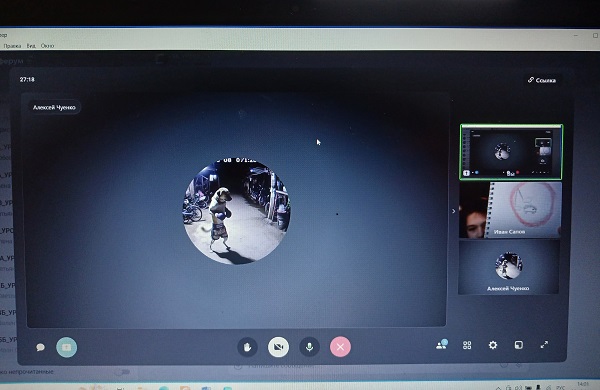The image size is (600, 390).
Task: Raise hand in the call
Action: 247,347
